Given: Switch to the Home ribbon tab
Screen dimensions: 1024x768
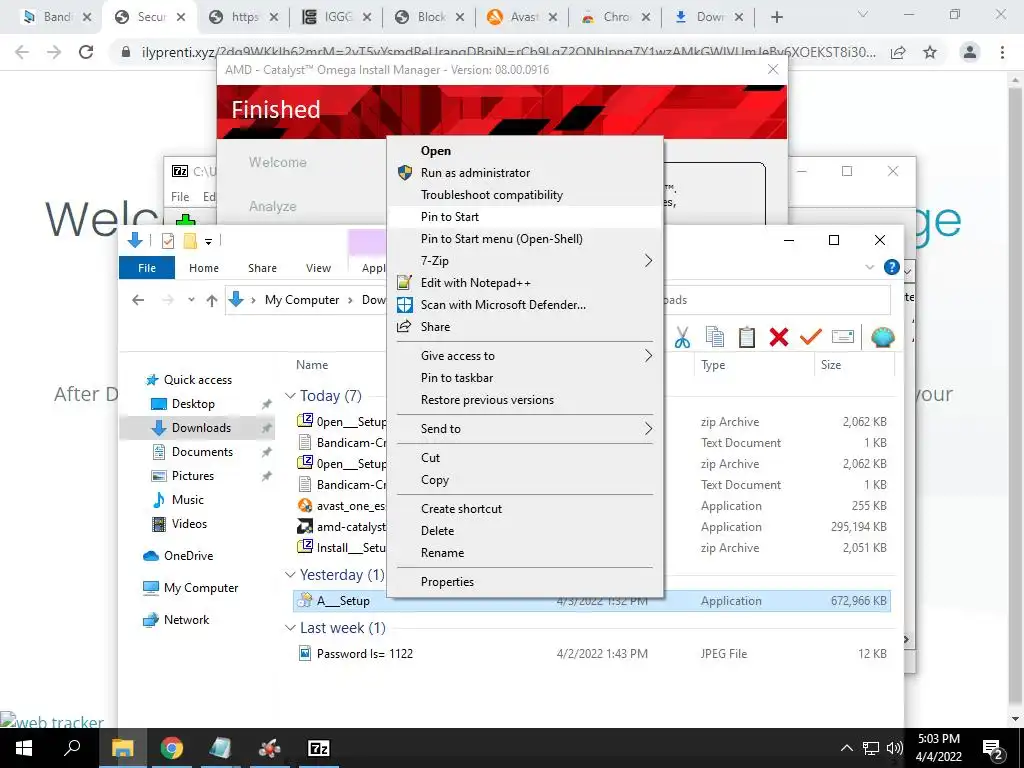Looking at the screenshot, I should point(204,268).
